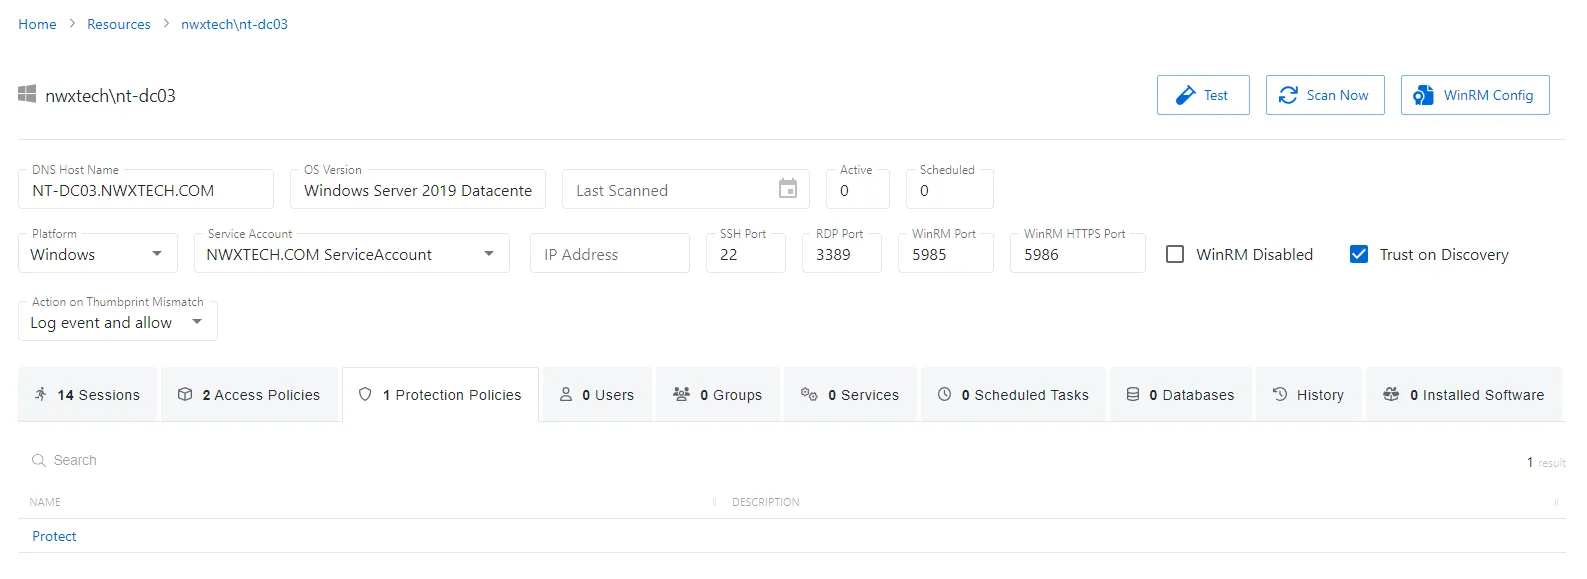
Task: Sort by the NAME column header
Action: click(x=45, y=502)
